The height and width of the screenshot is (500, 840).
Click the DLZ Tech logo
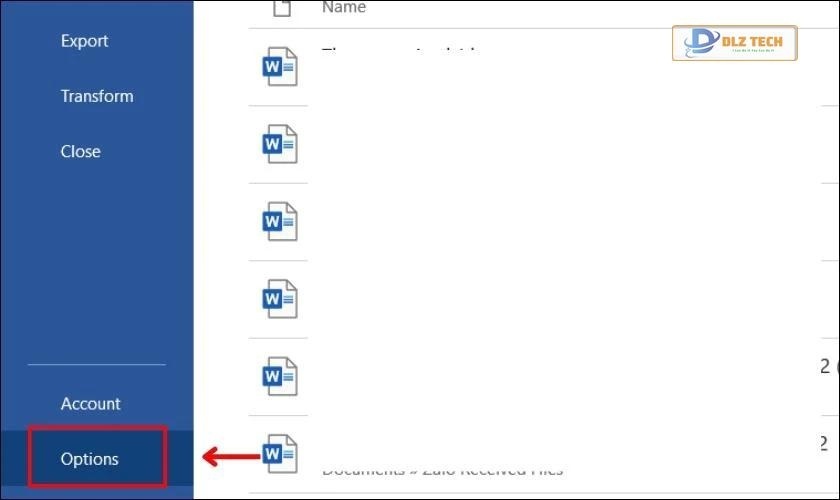point(735,45)
